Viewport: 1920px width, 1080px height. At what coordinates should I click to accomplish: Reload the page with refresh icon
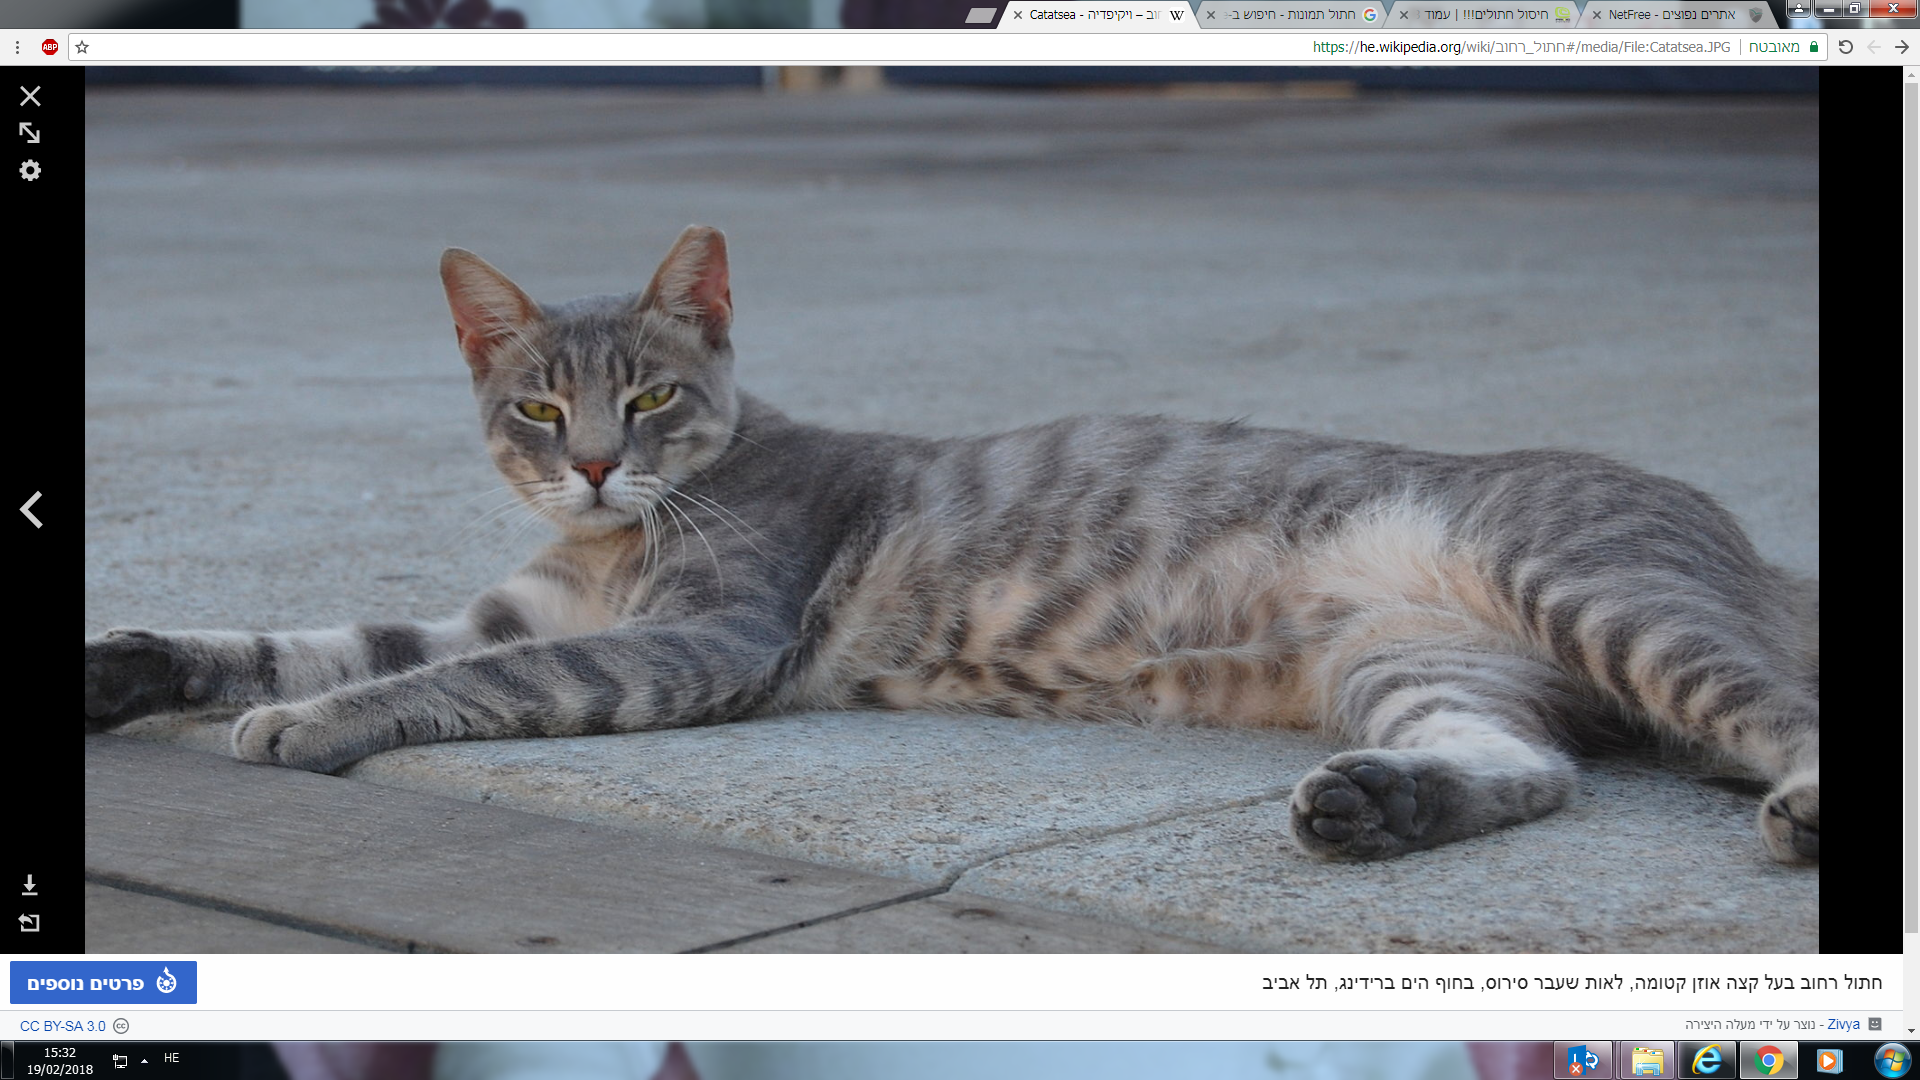coord(1846,47)
